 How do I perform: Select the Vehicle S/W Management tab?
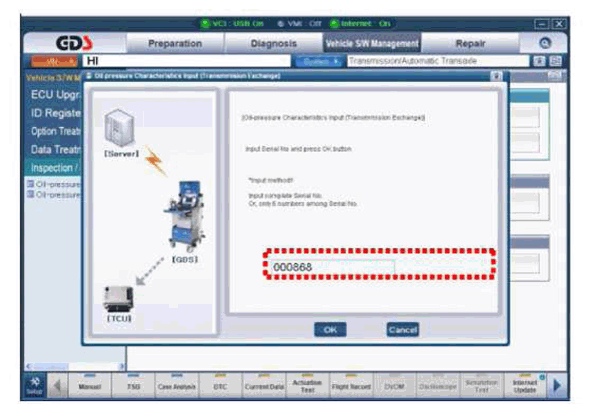372,43
